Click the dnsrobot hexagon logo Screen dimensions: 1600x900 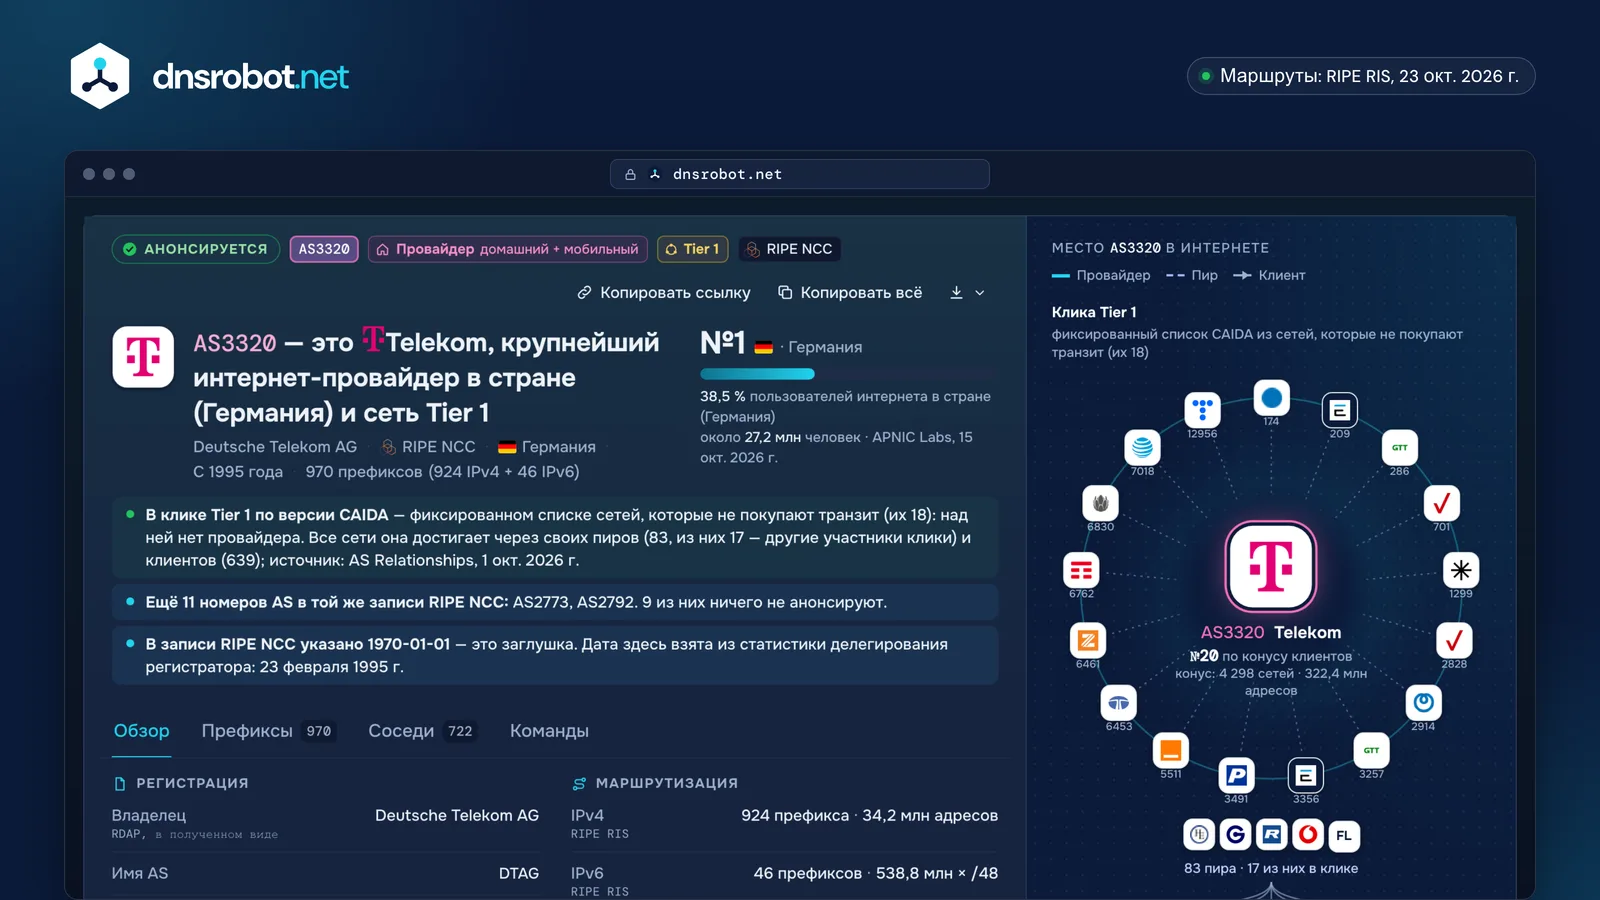pyautogui.click(x=100, y=76)
